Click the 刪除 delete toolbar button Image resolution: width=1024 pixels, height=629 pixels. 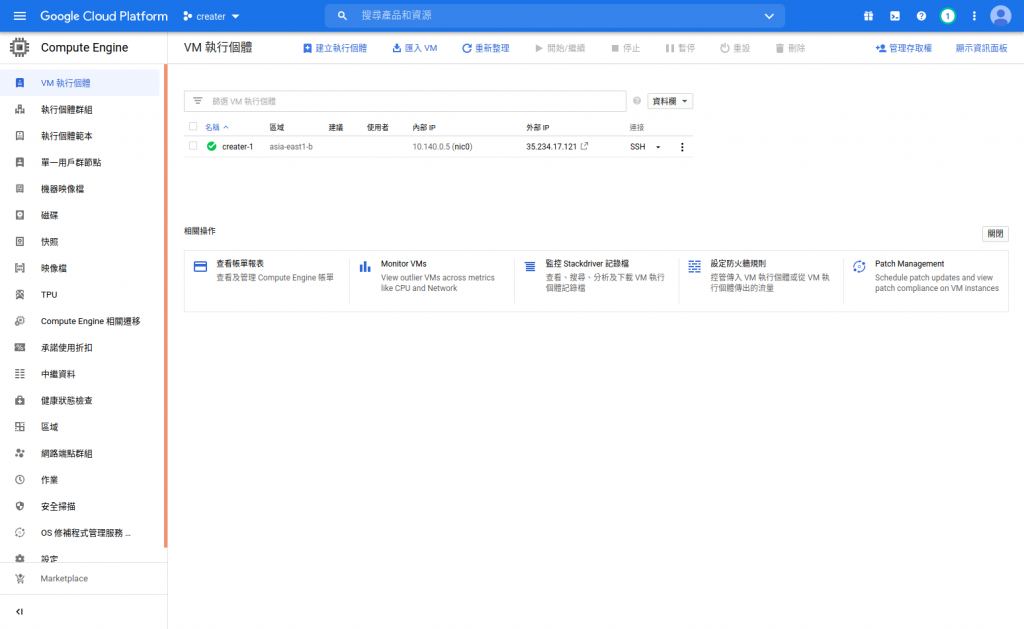click(790, 48)
